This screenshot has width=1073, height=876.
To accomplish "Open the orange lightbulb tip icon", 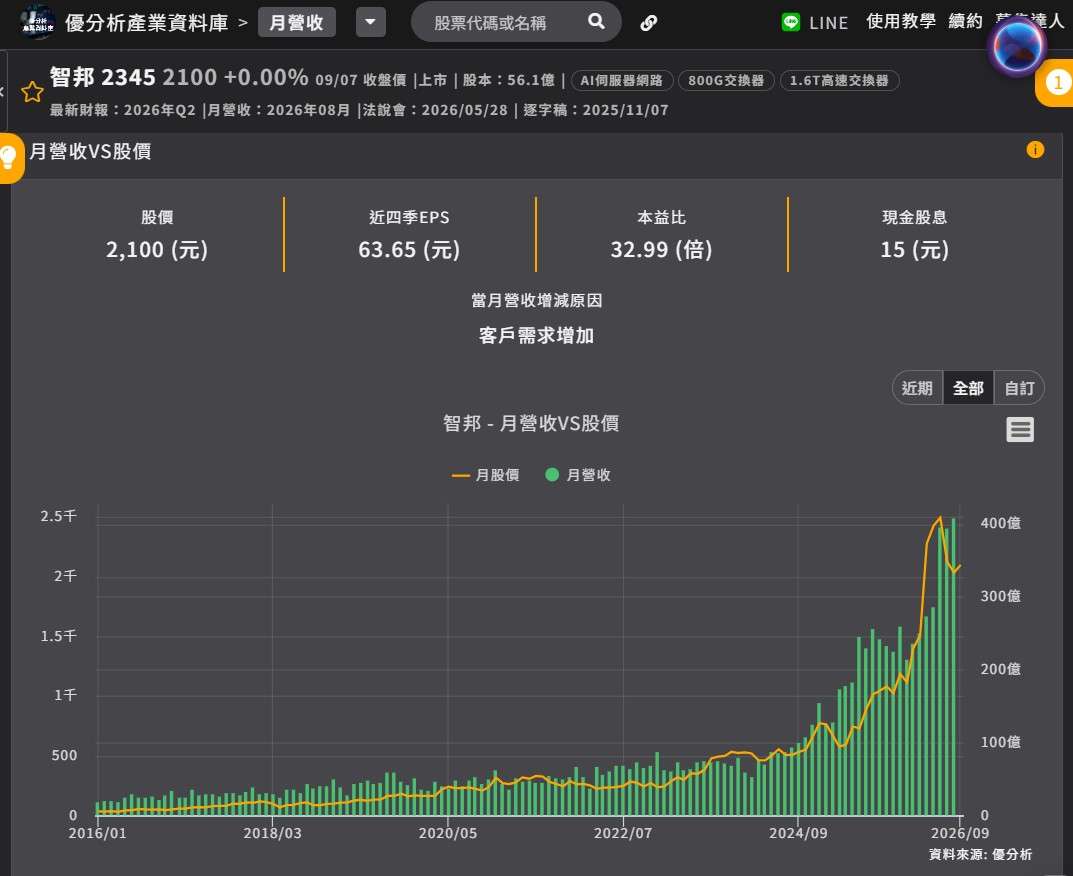I will click(x=10, y=157).
